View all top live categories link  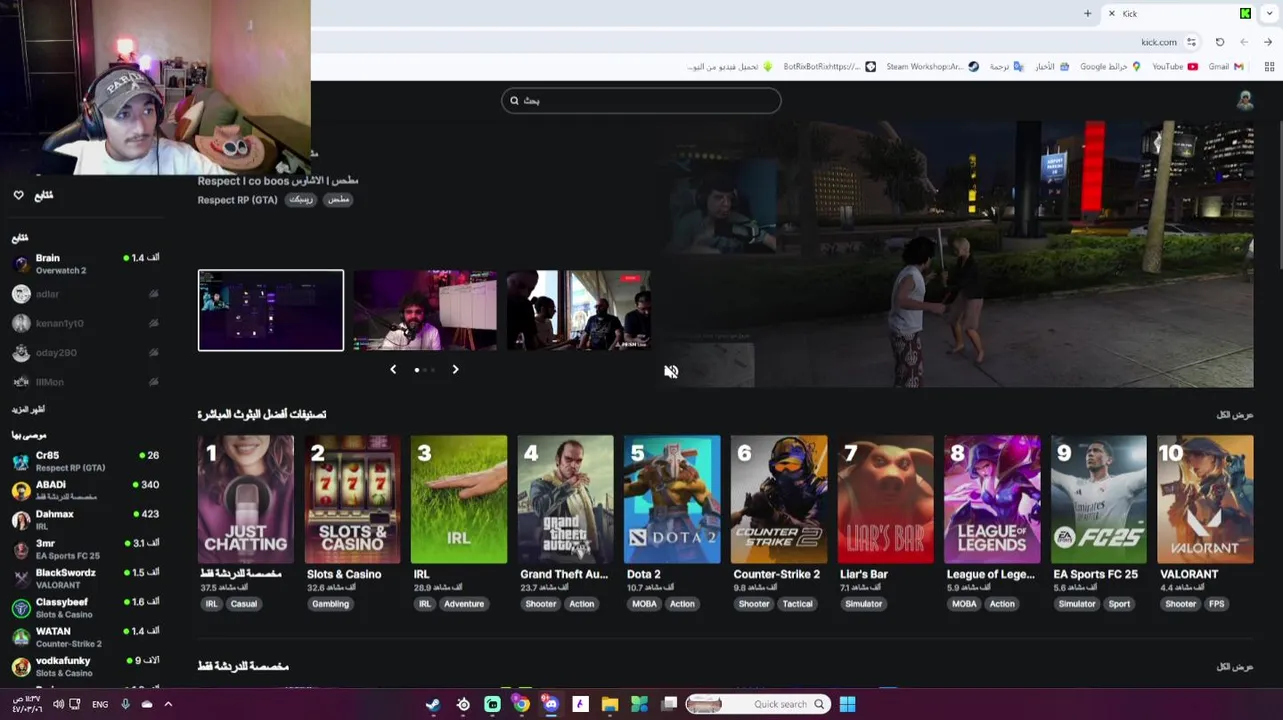click(x=1234, y=414)
